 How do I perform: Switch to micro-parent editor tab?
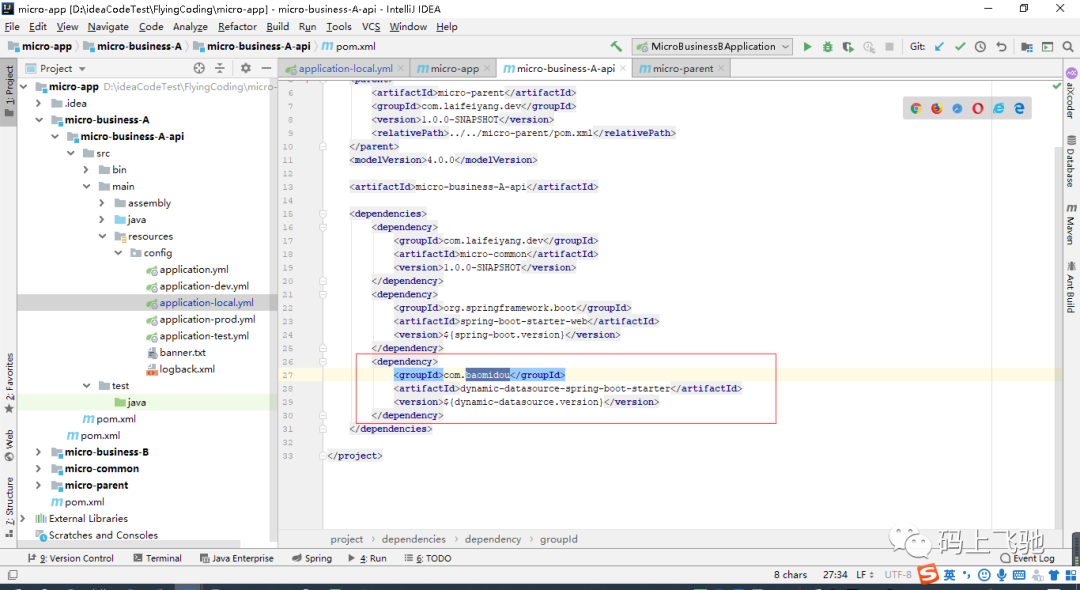[682, 68]
